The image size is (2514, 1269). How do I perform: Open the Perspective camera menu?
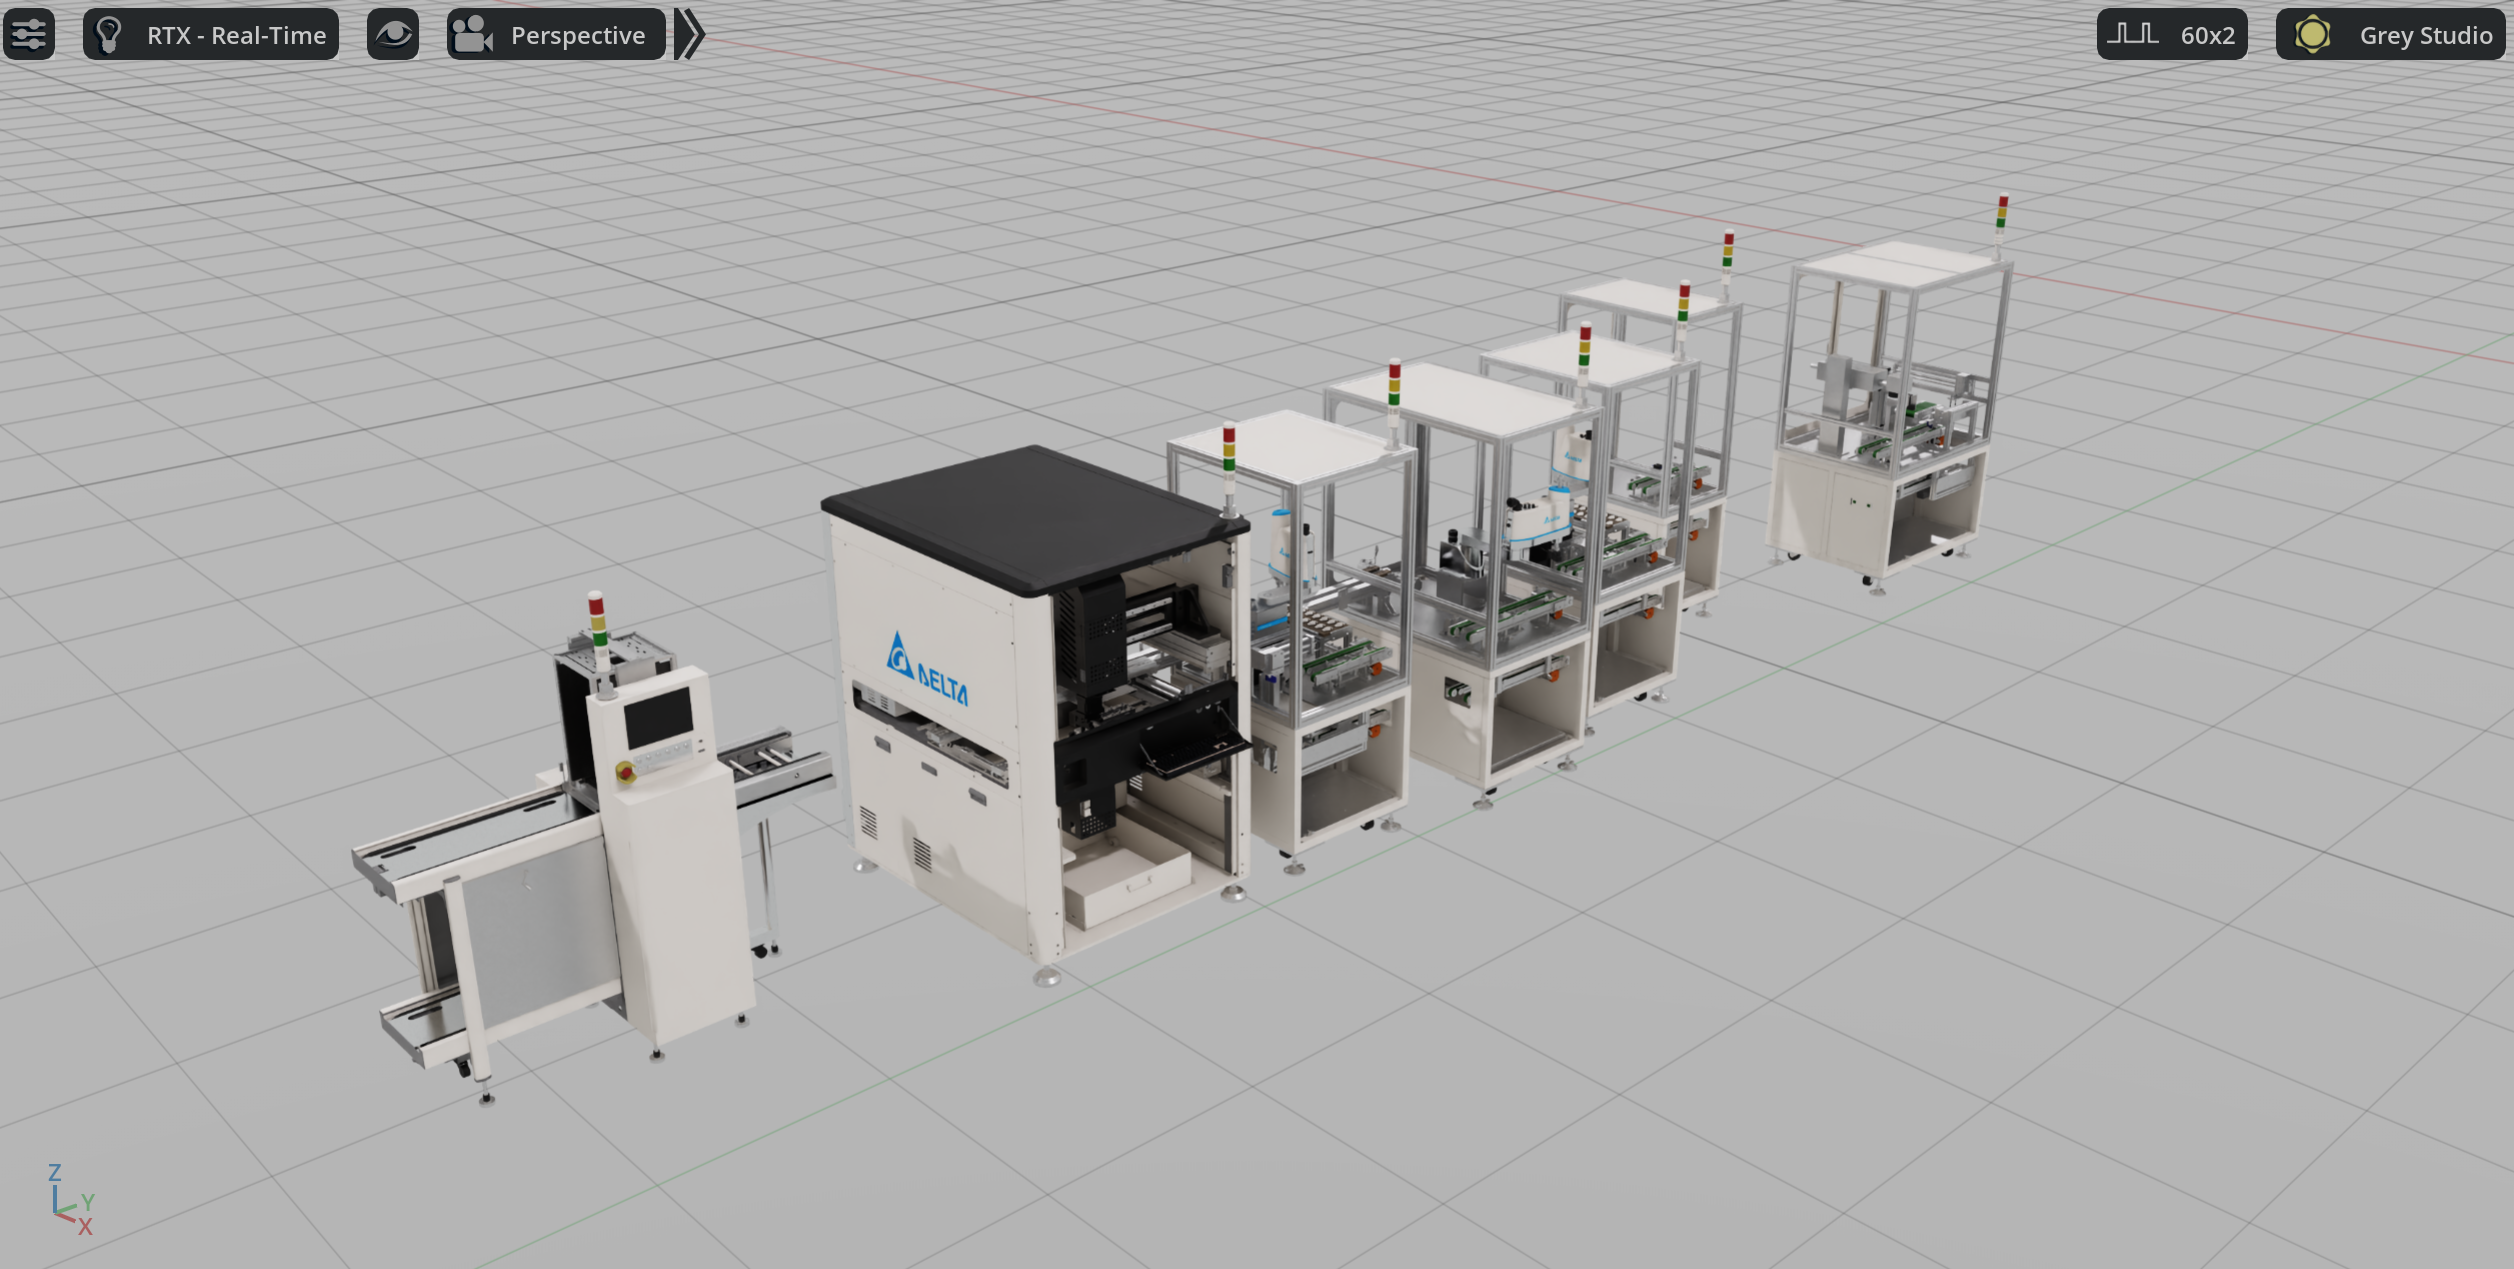pyautogui.click(x=555, y=35)
